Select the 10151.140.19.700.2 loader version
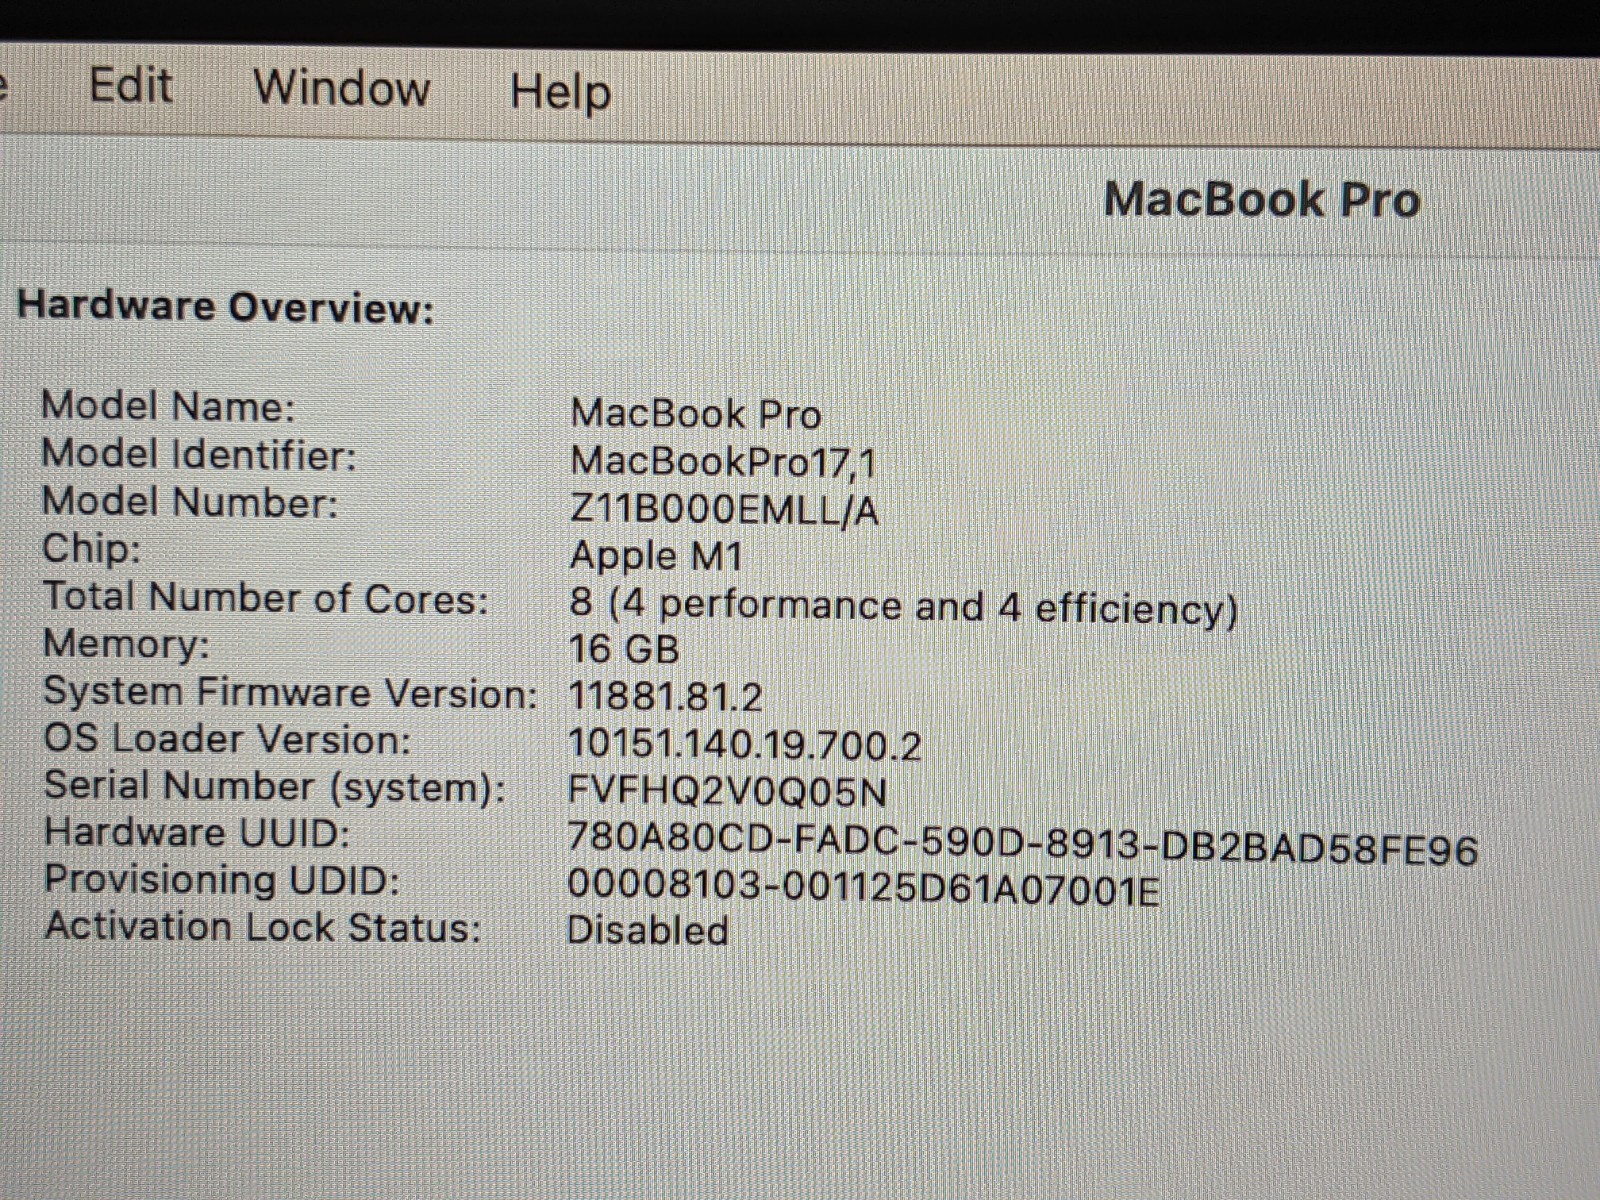 (744, 745)
